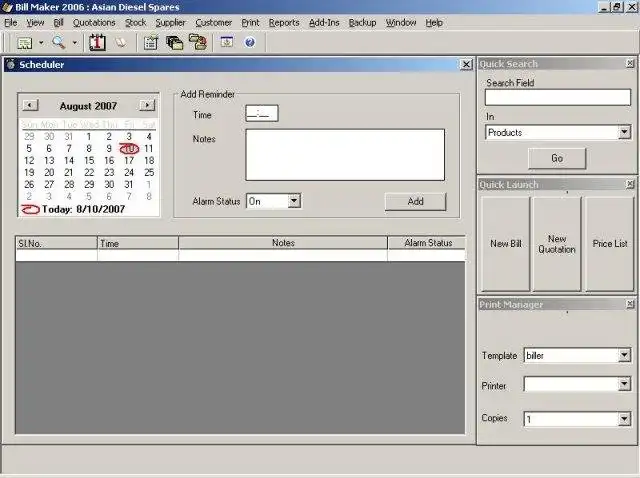Click the folders with red sync icon

[x=198, y=42]
